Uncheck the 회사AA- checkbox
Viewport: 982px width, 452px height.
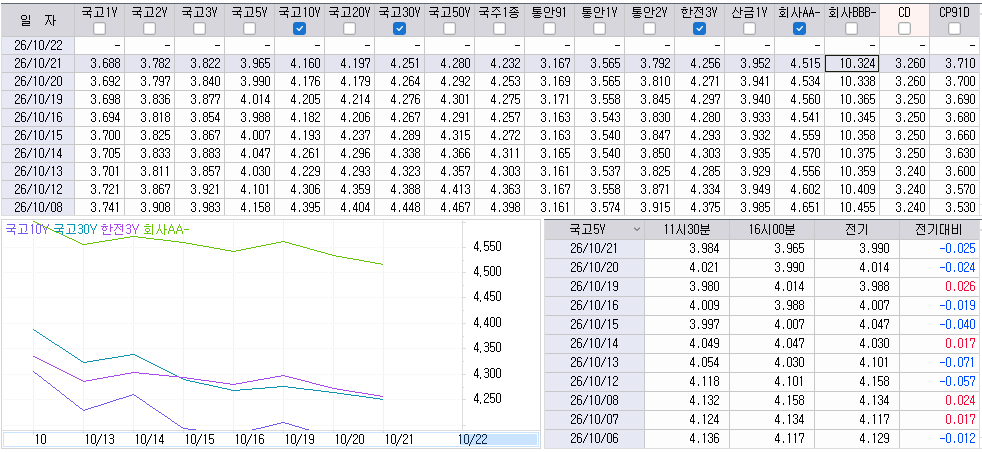tap(799, 28)
